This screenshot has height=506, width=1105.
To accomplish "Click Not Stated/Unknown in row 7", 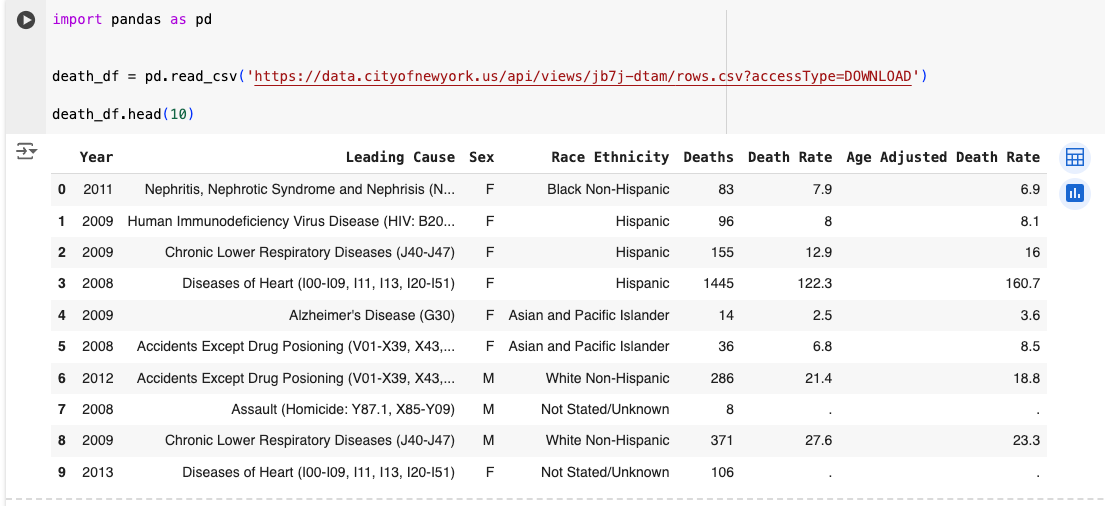I will click(605, 409).
